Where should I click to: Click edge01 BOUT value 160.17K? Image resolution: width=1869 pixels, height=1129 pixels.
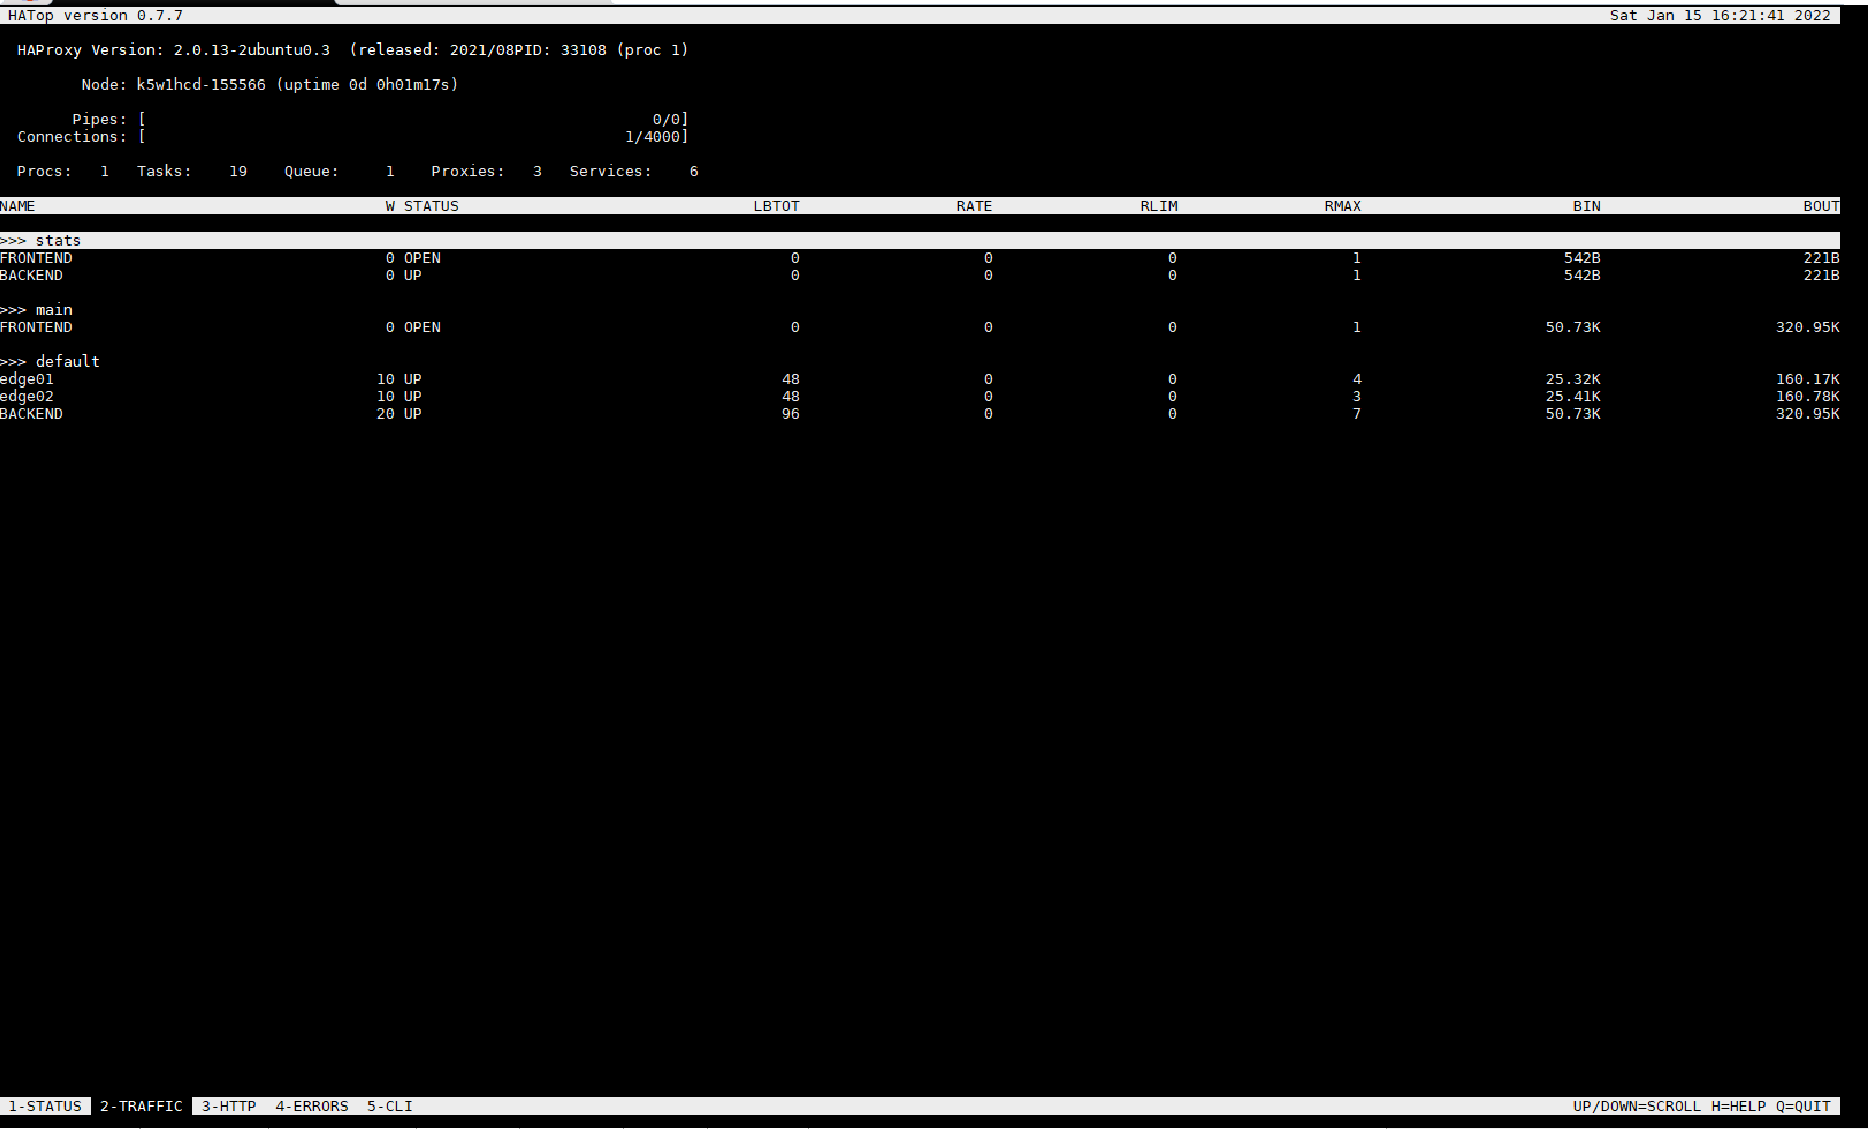coord(1807,380)
